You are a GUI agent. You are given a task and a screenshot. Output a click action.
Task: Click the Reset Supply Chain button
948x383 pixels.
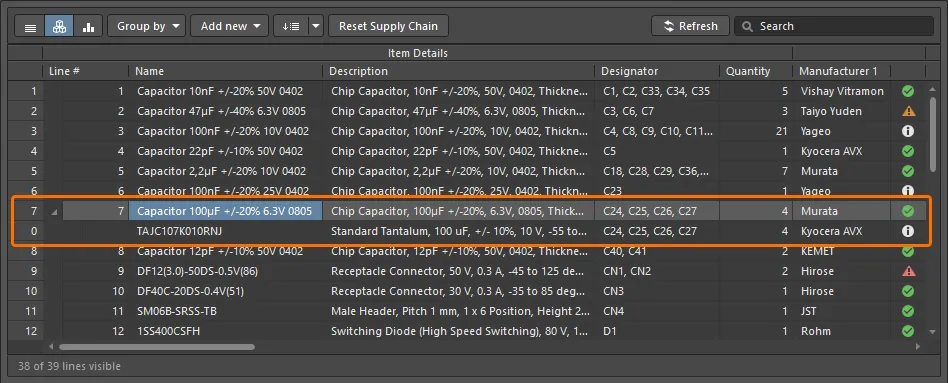[388, 27]
